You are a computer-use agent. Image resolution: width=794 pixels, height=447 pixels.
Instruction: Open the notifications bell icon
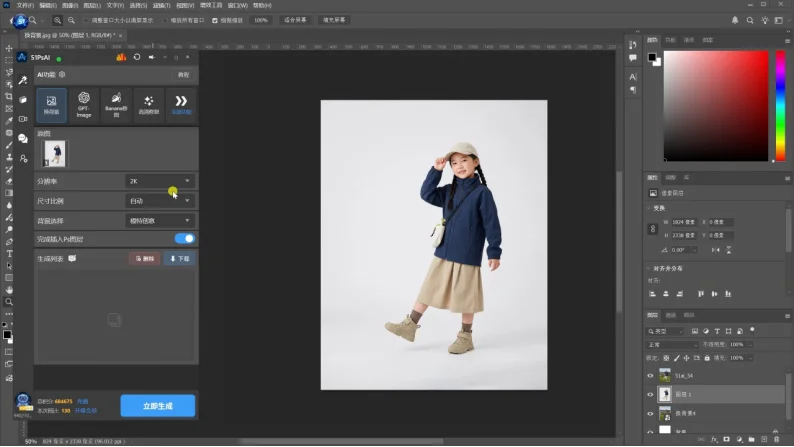[735, 20]
